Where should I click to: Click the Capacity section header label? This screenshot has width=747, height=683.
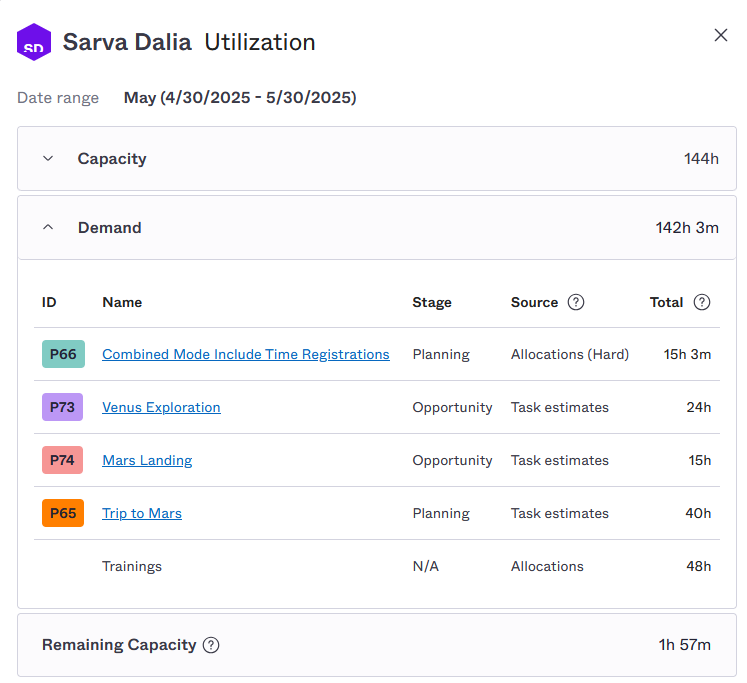click(x=112, y=159)
